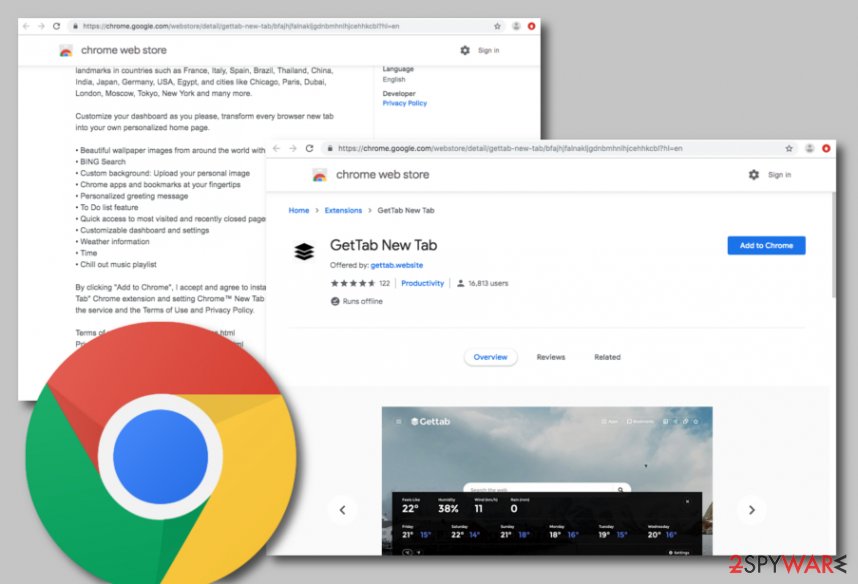Click the GetTab stacked-layers extension icon

click(304, 251)
